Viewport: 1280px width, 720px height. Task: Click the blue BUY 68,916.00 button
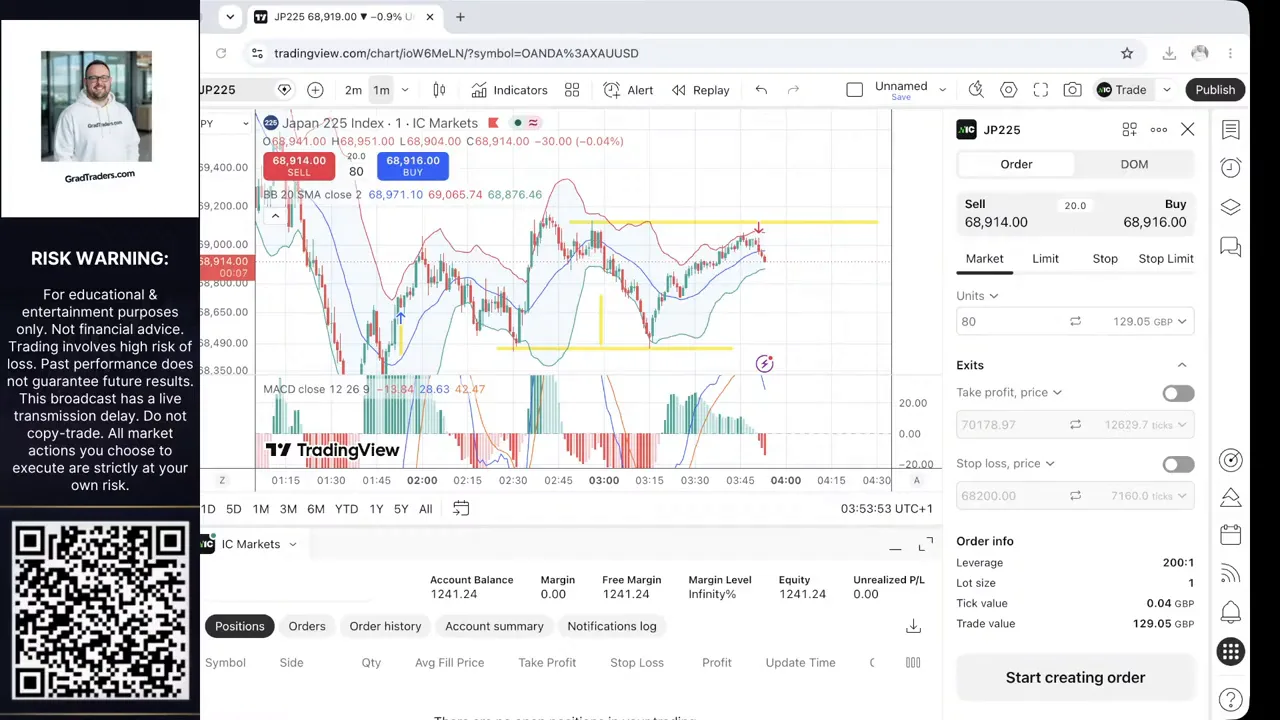[x=413, y=166]
